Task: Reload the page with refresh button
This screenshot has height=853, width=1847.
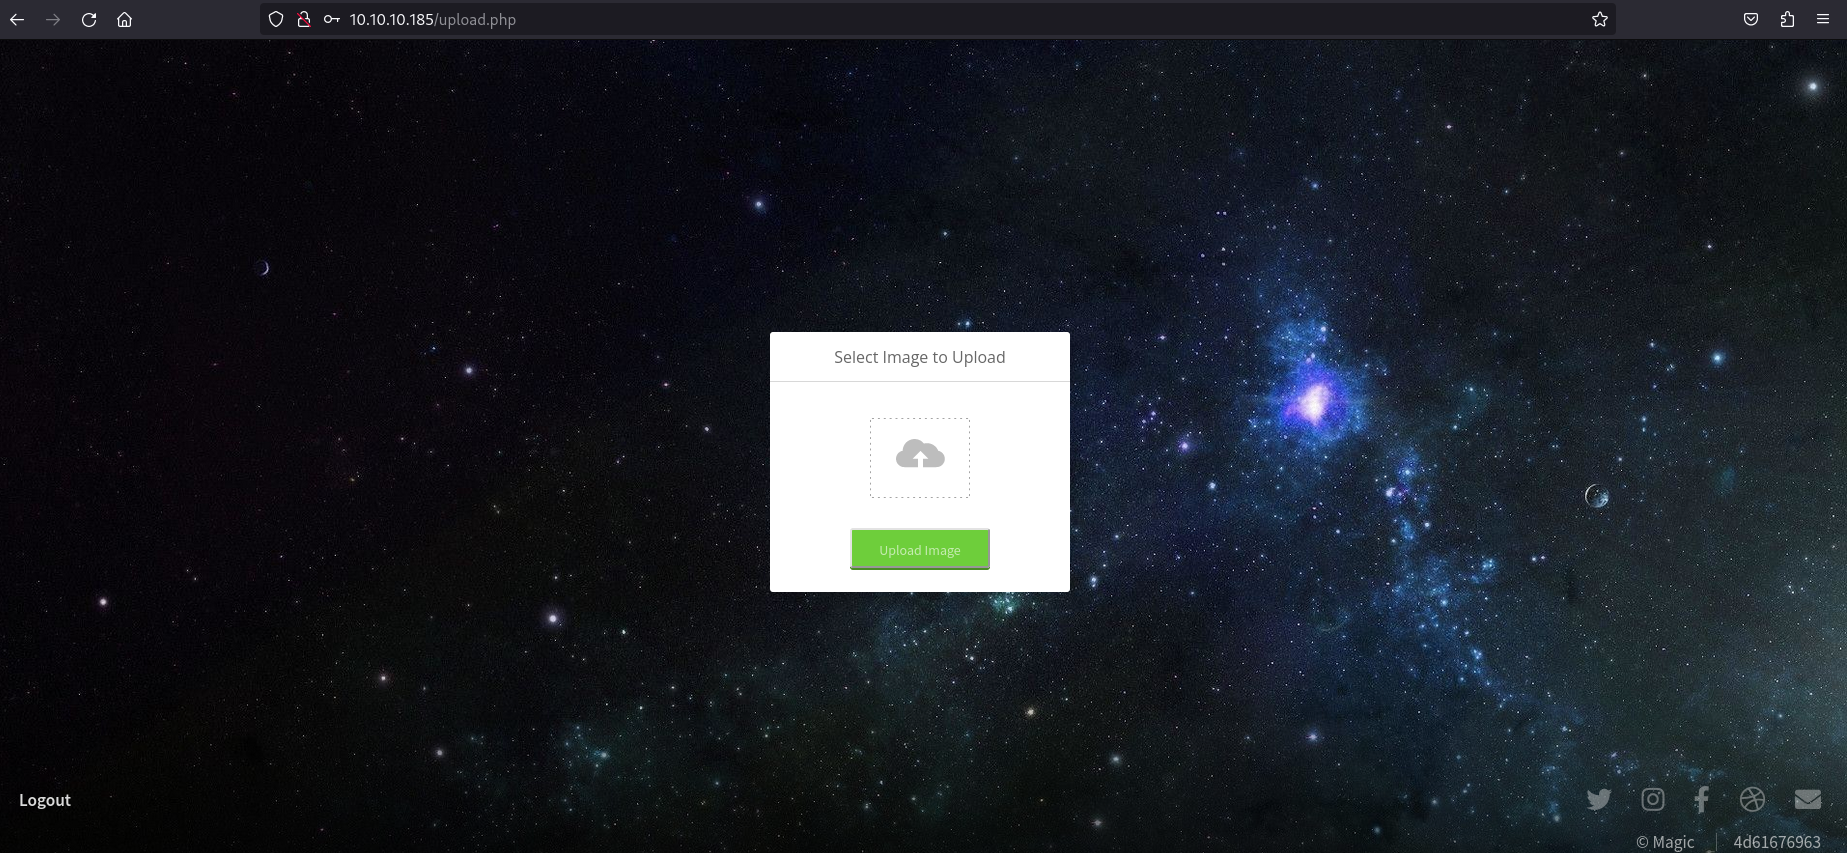Action: tap(89, 19)
